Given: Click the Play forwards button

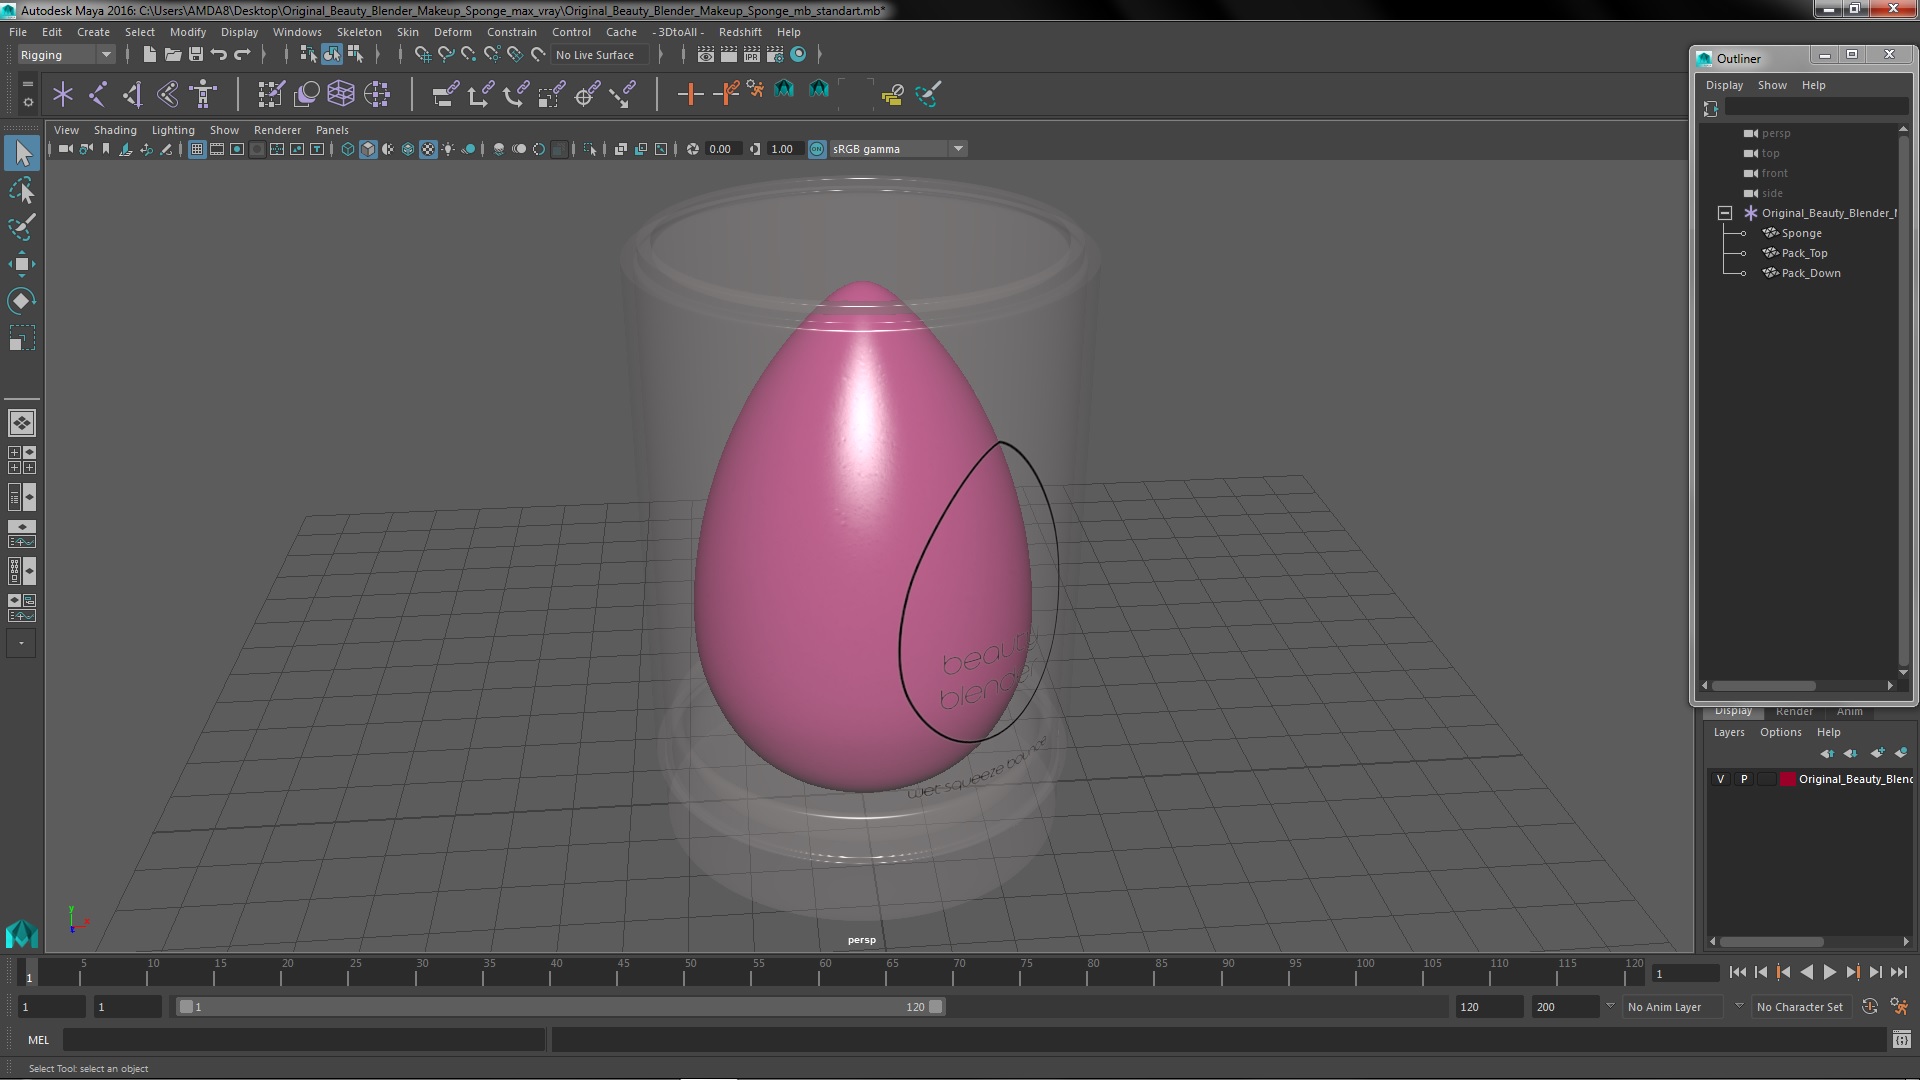Looking at the screenshot, I should [1829, 972].
